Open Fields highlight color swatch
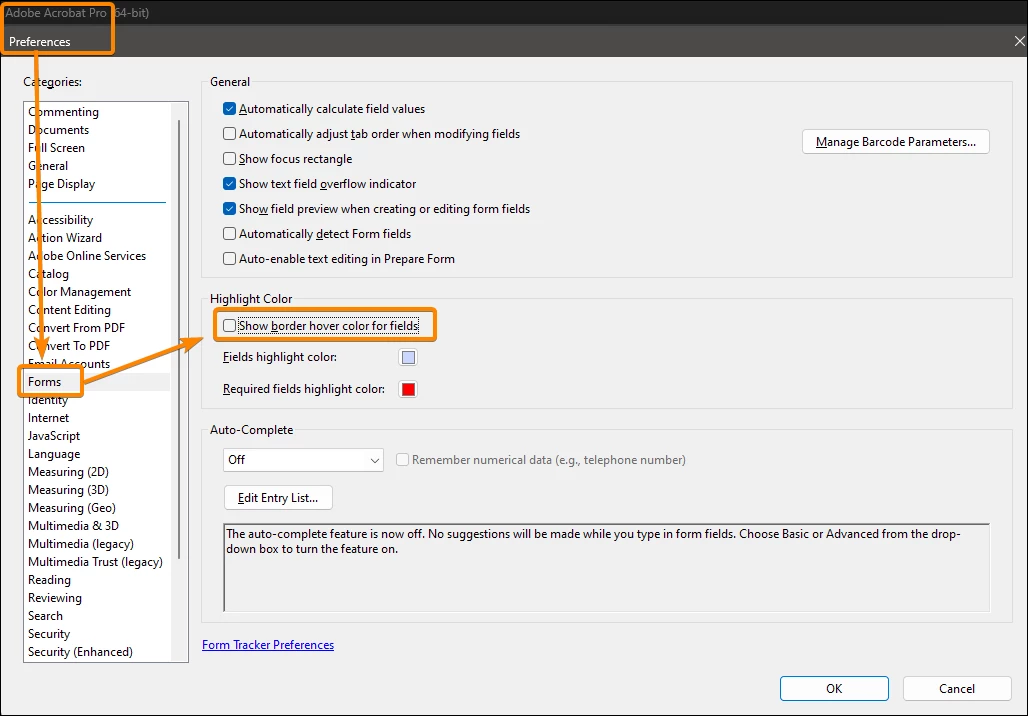Image resolution: width=1028 pixels, height=716 pixels. pyautogui.click(x=408, y=357)
